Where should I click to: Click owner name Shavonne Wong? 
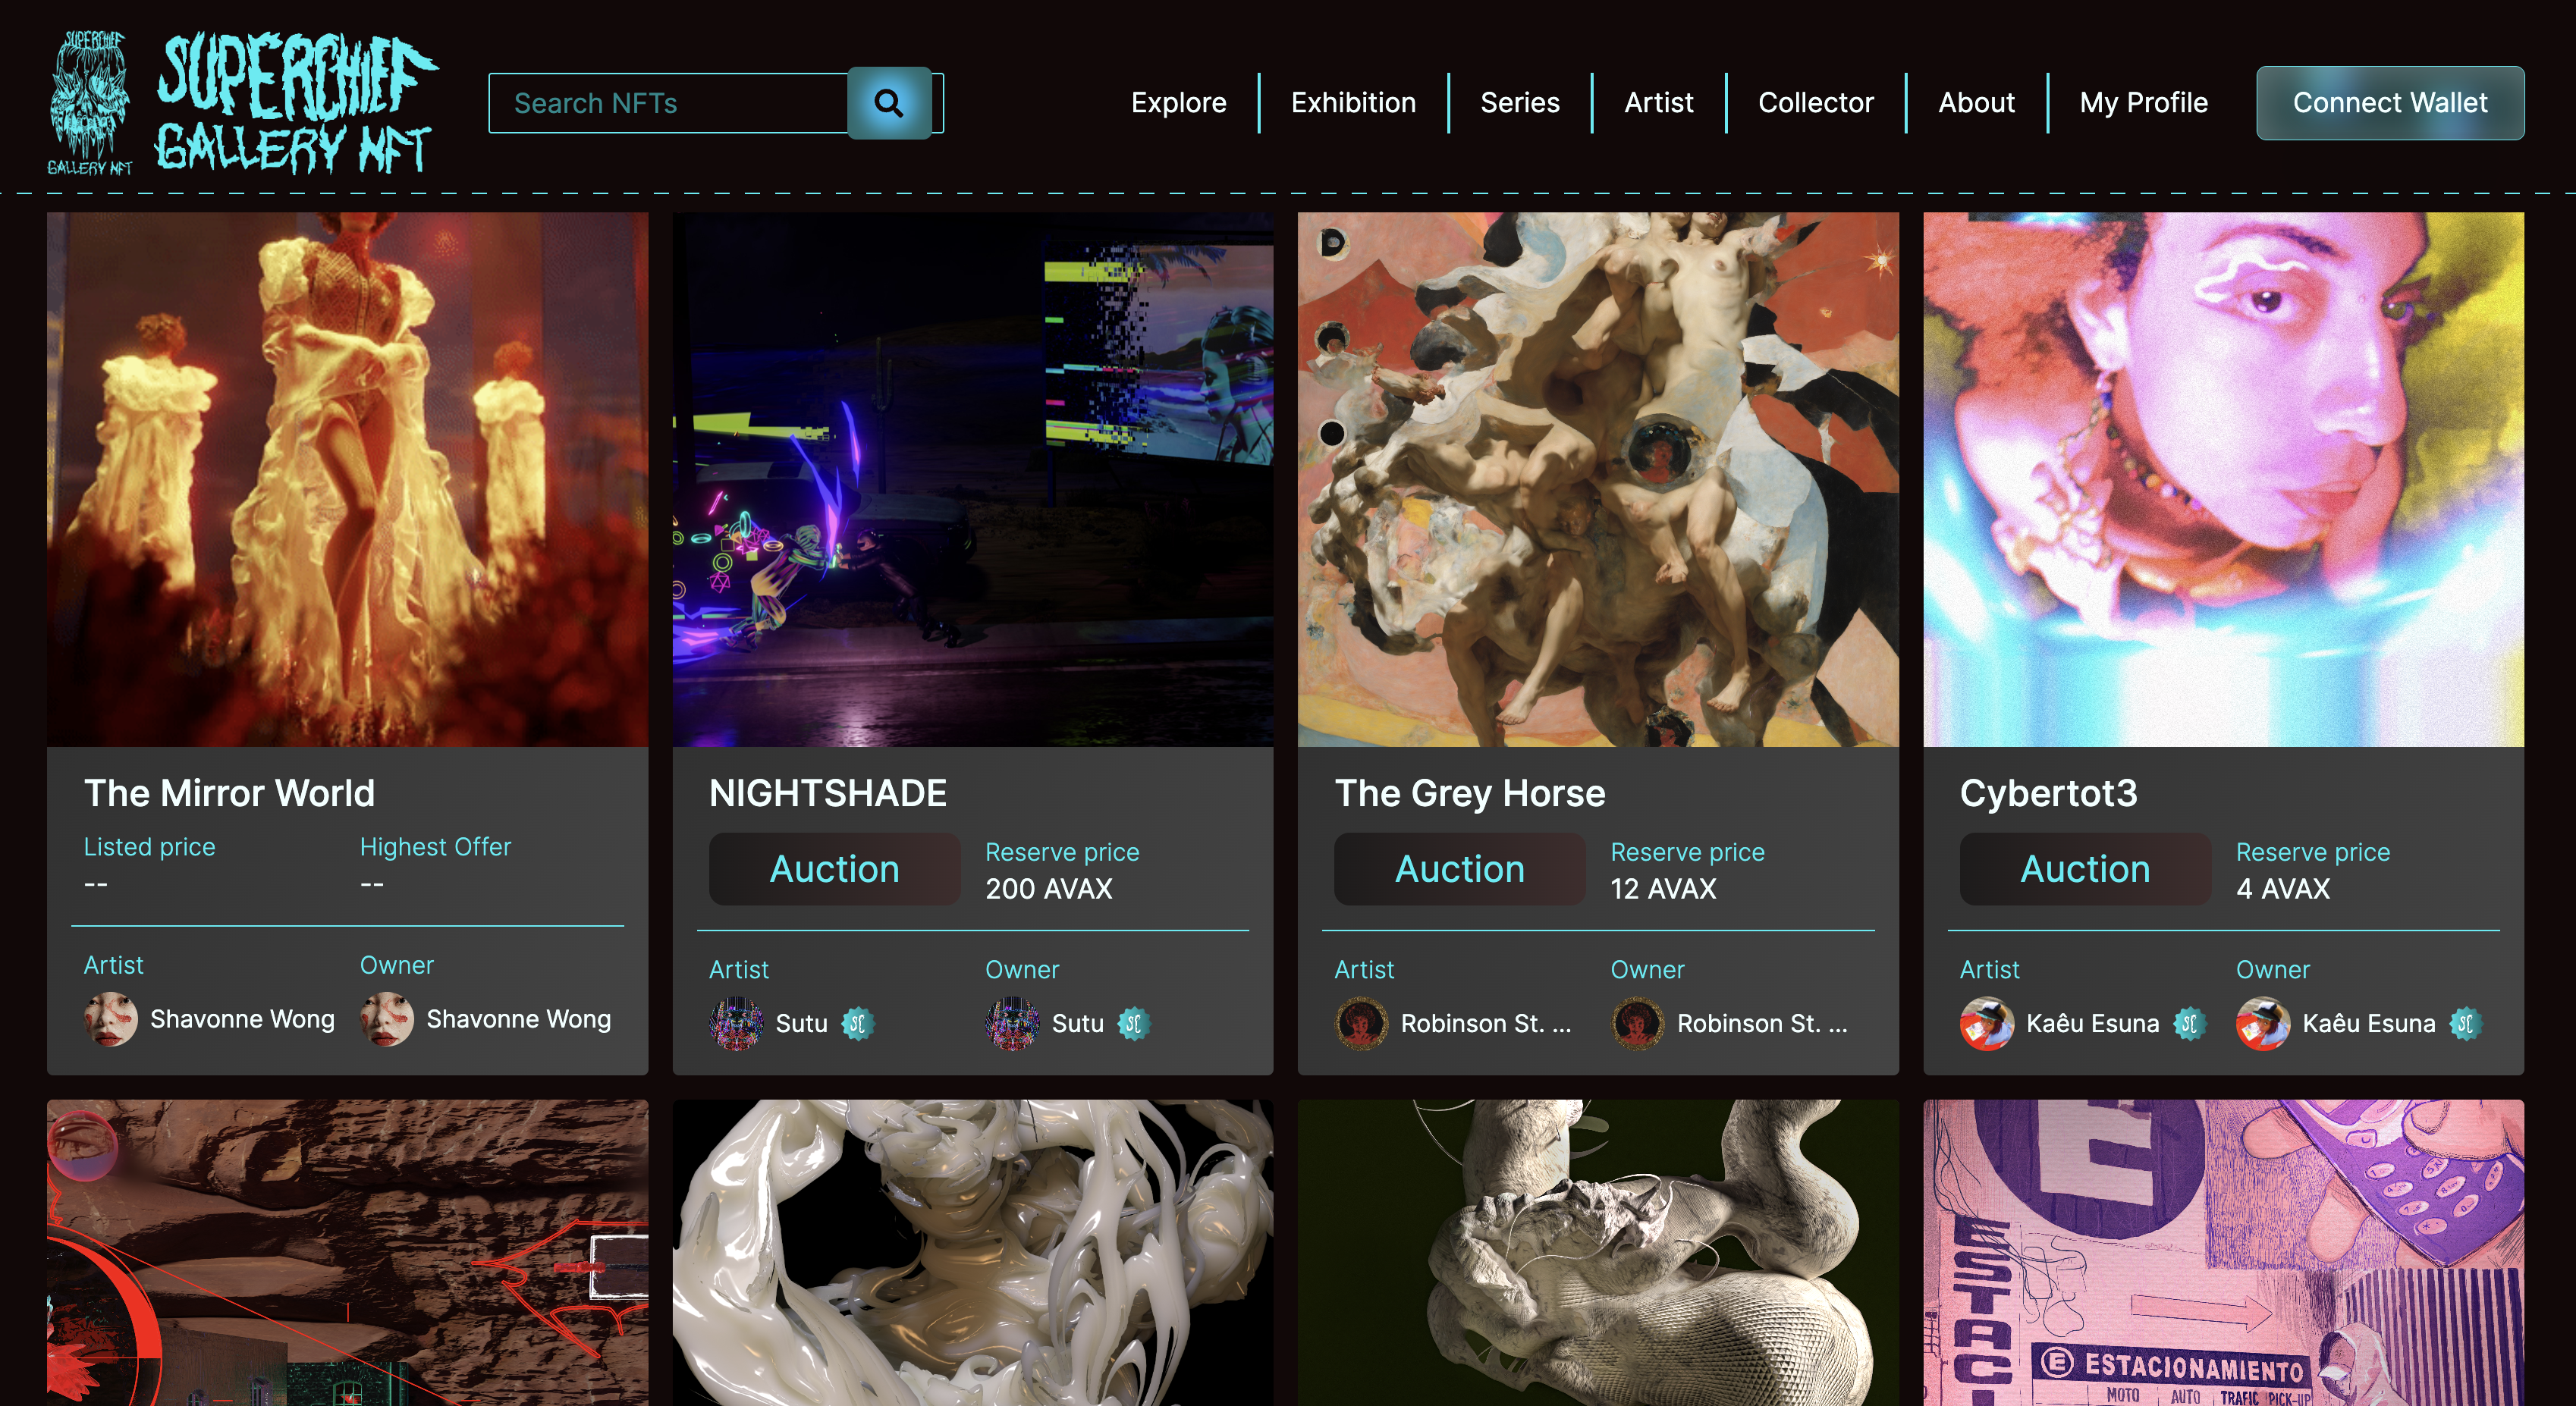(518, 1019)
